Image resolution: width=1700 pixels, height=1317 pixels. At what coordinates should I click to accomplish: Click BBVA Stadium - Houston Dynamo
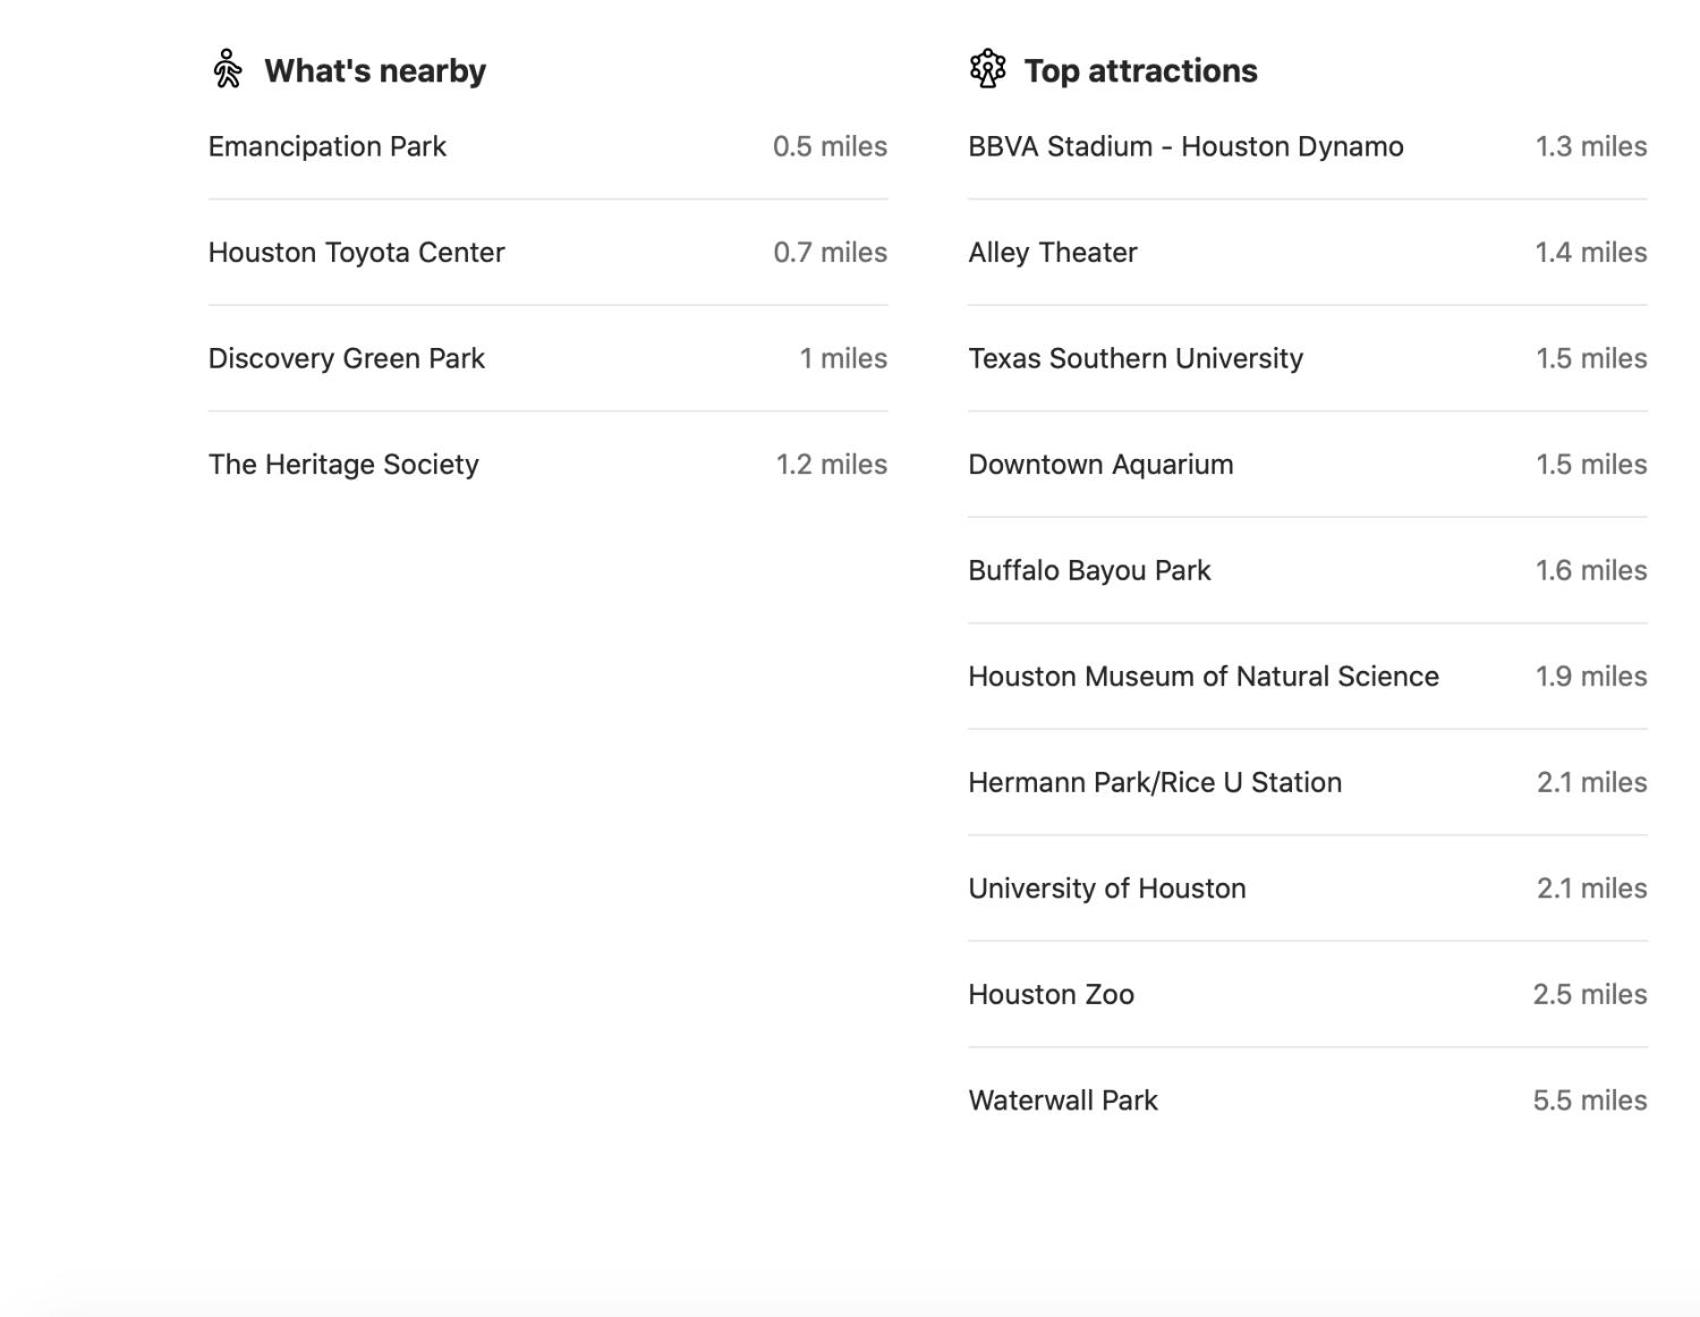tap(1186, 147)
